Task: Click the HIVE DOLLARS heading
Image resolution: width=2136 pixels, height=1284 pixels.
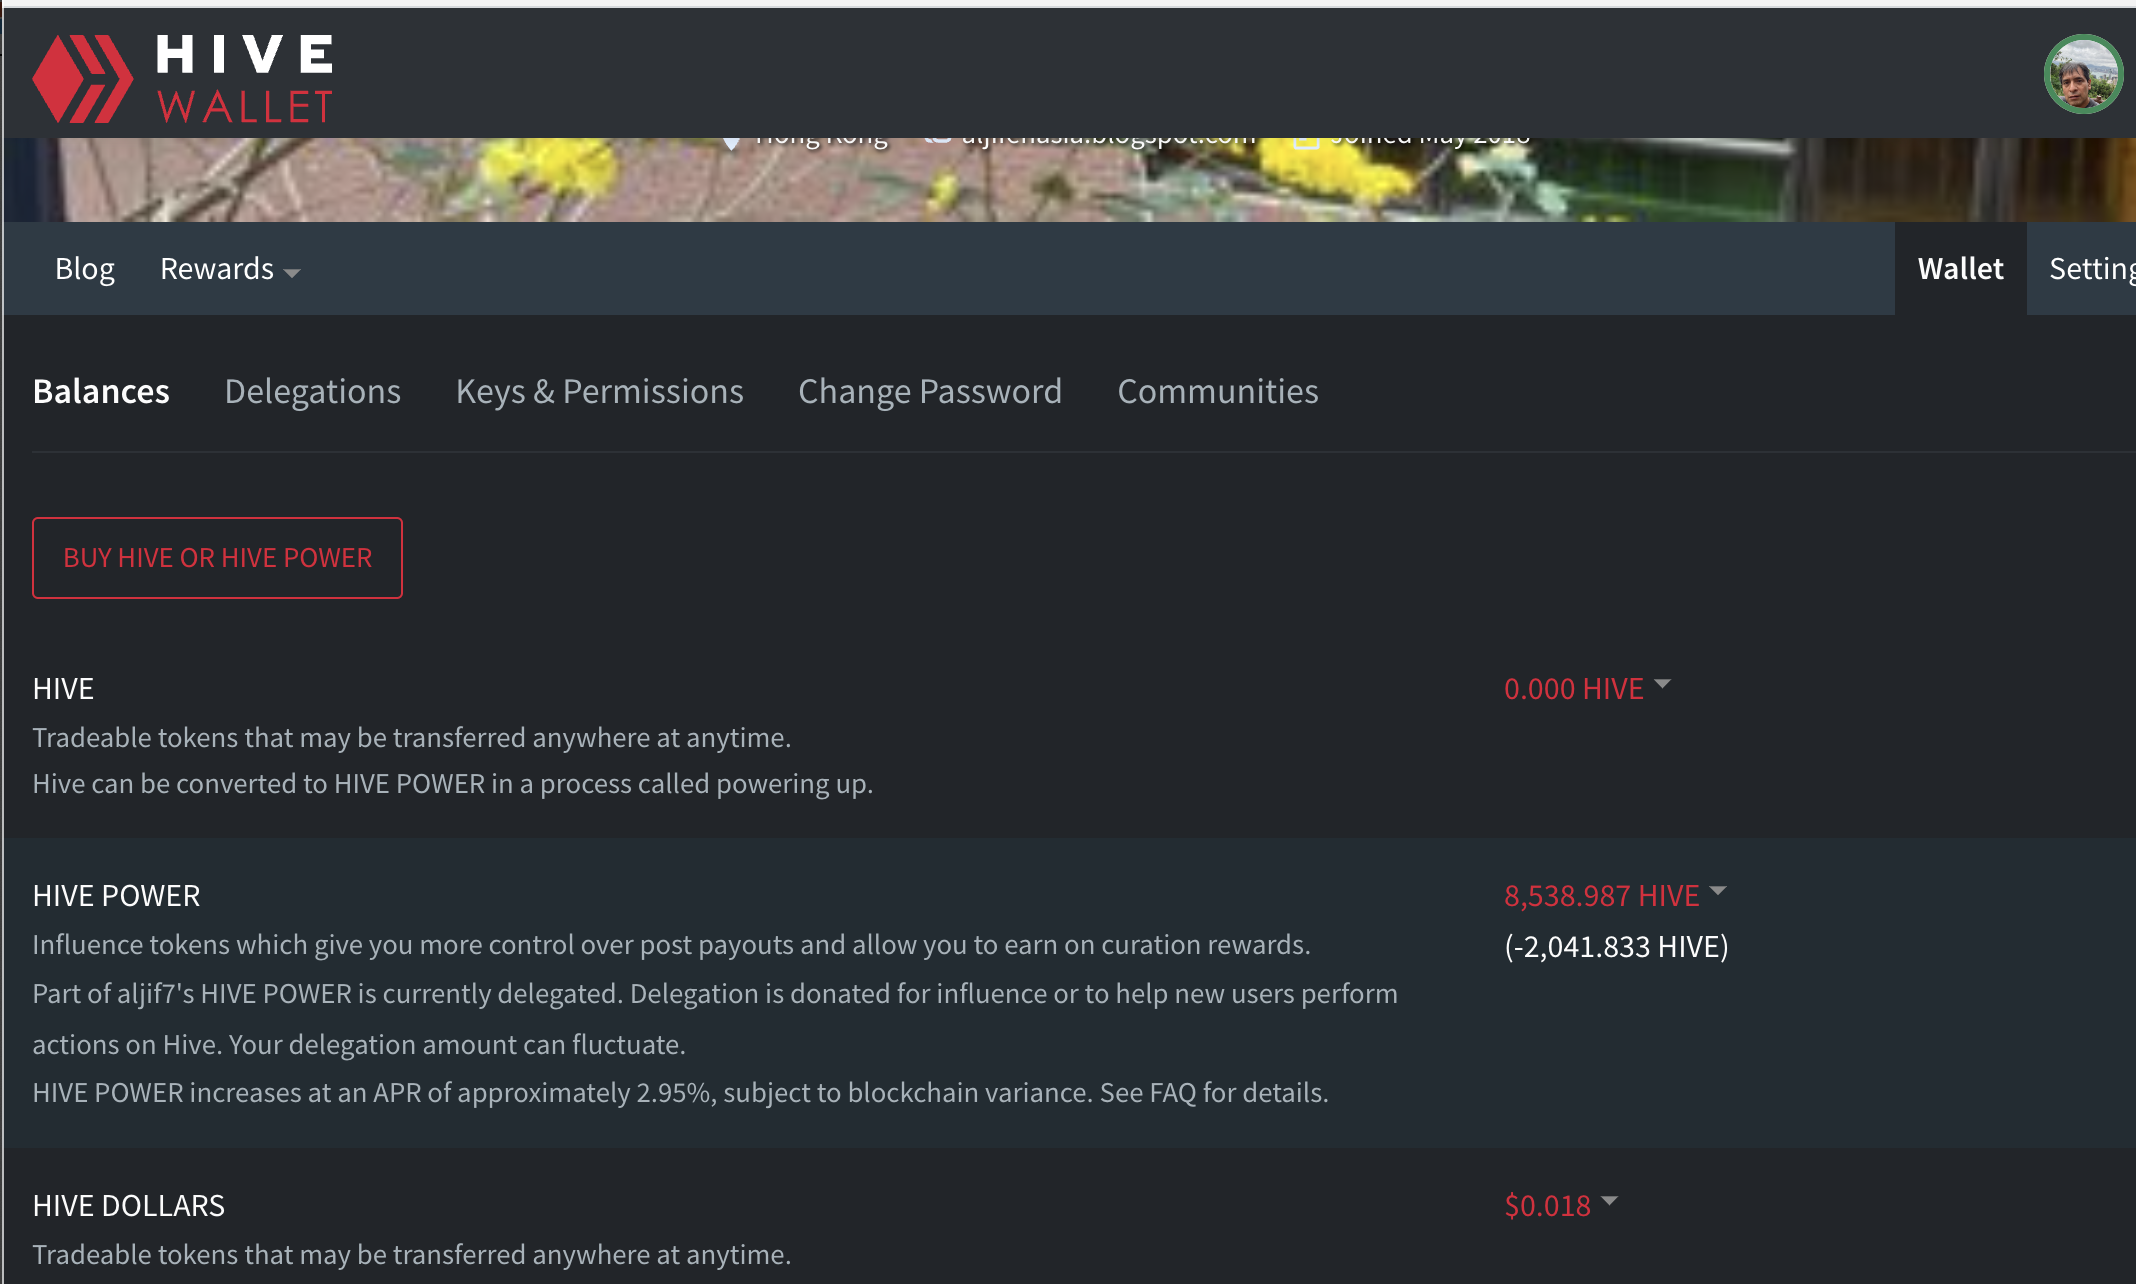Action: point(129,1205)
